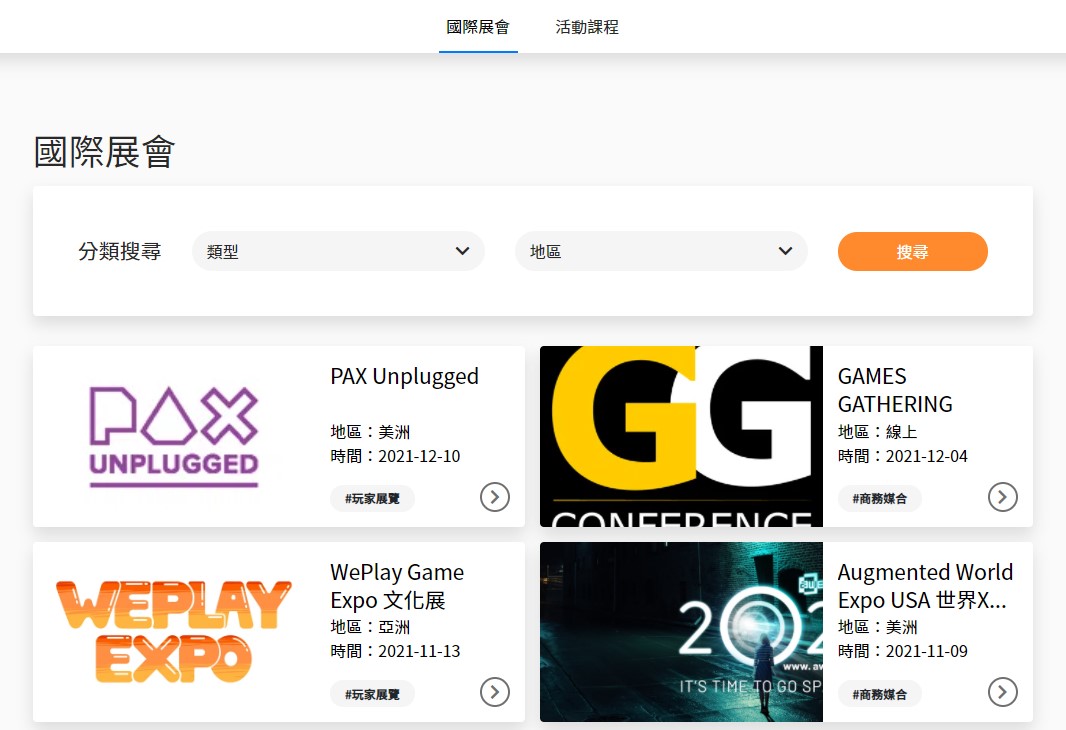The image size is (1066, 730).
Task: Click the date 2021-12-04 text
Action: click(927, 456)
